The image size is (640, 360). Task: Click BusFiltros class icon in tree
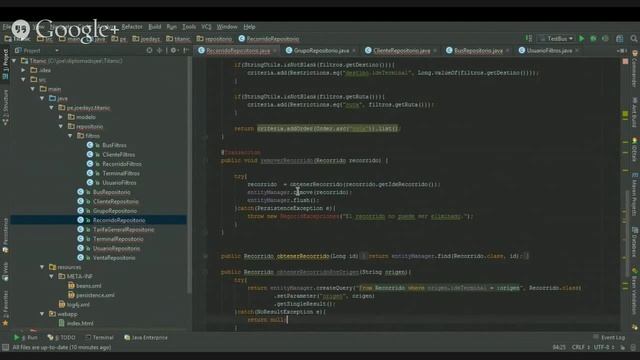coord(90,145)
